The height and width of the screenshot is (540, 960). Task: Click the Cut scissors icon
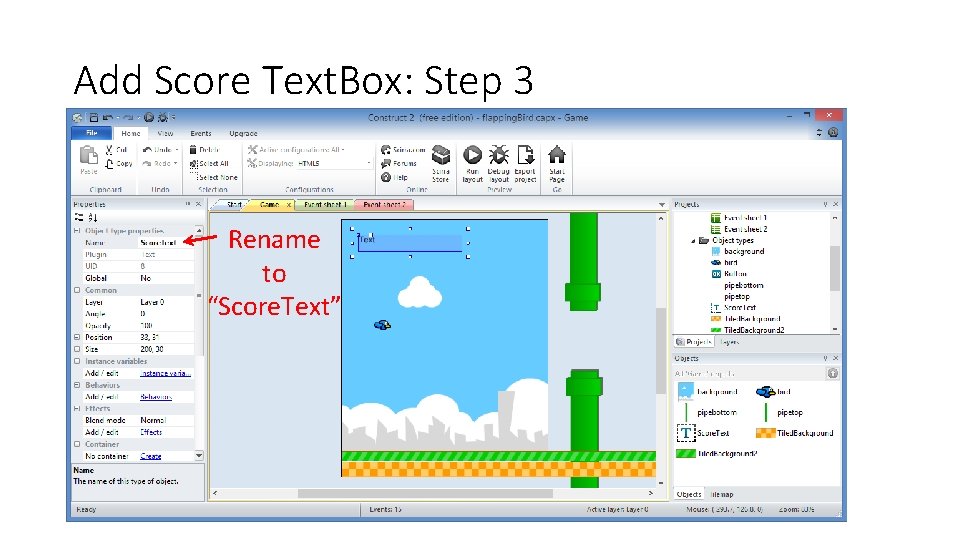click(x=108, y=149)
